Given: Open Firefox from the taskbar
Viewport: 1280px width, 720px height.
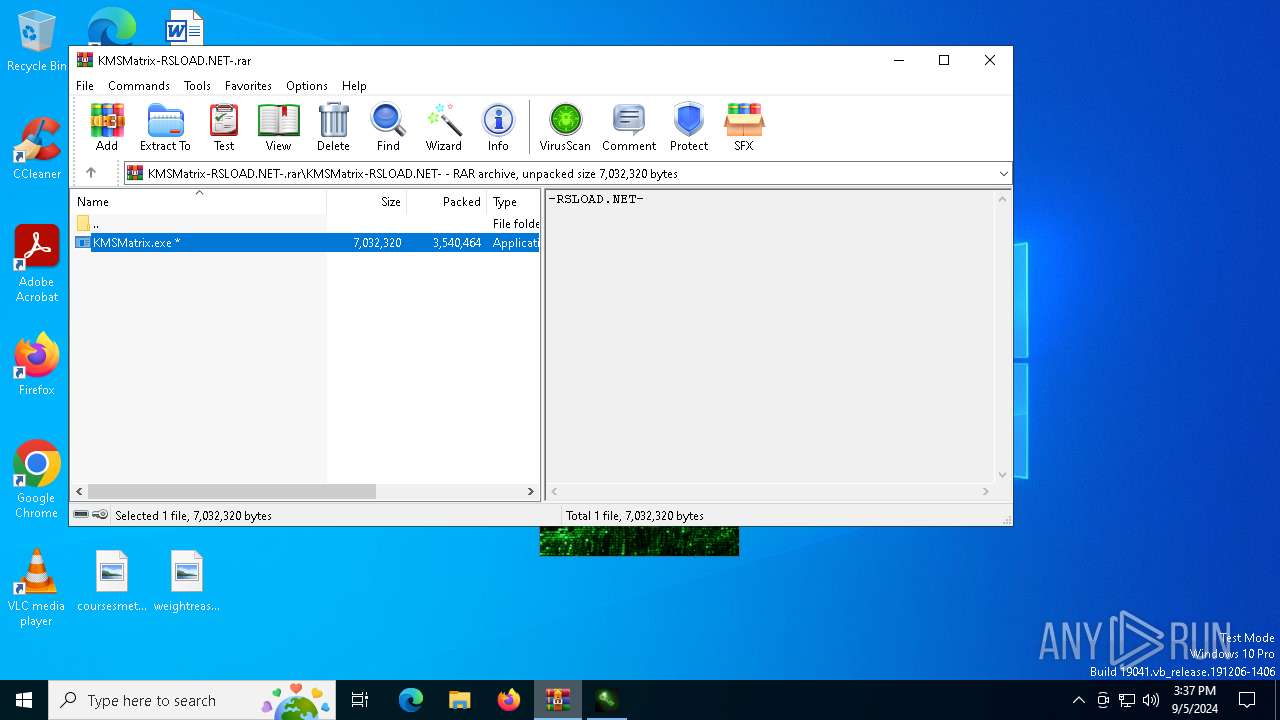Looking at the screenshot, I should pos(509,700).
